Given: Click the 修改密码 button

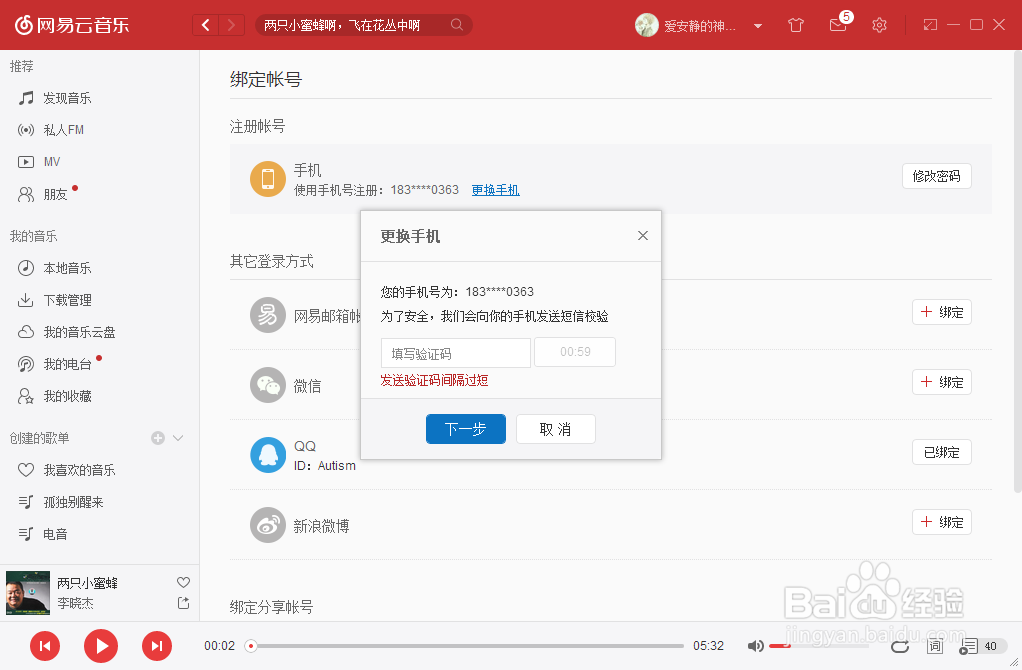Looking at the screenshot, I should click(937, 176).
